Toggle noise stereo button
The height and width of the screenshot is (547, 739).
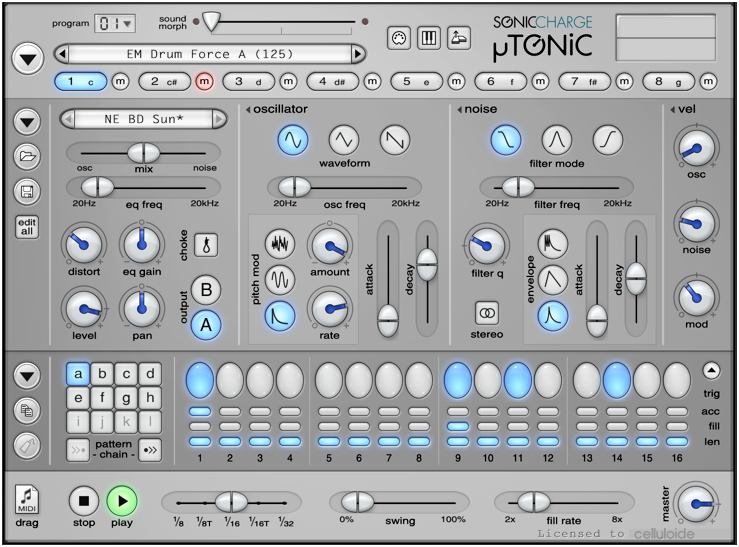click(x=487, y=313)
